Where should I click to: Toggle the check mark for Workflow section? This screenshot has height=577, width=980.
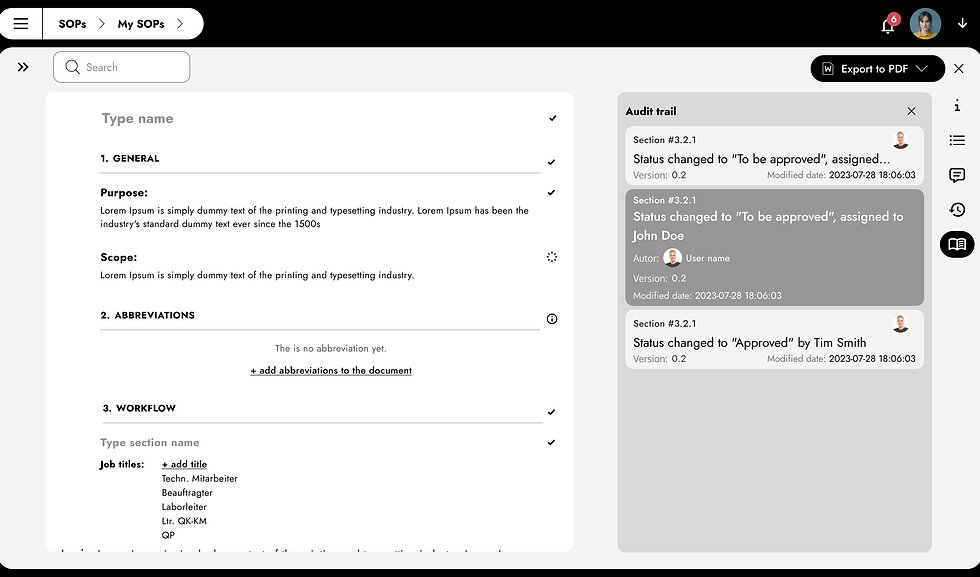[551, 412]
